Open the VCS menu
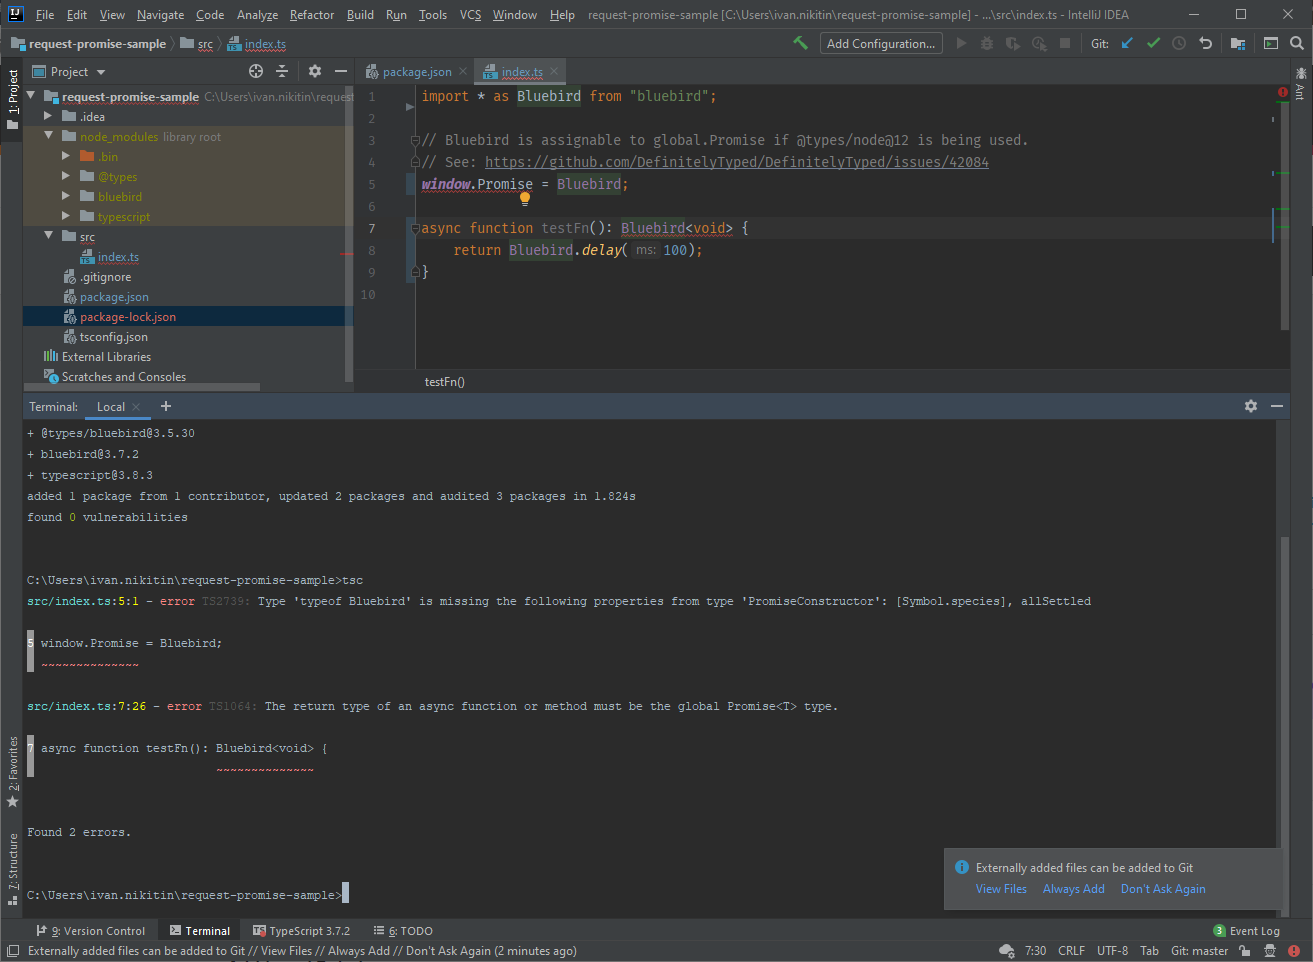The image size is (1313, 962). tap(470, 14)
